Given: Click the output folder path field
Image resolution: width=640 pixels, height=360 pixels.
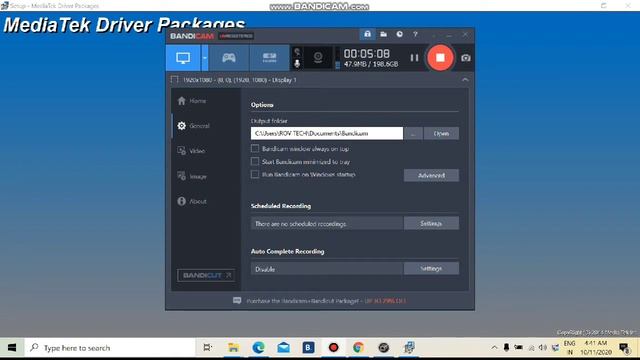Looking at the screenshot, I should [x=327, y=133].
